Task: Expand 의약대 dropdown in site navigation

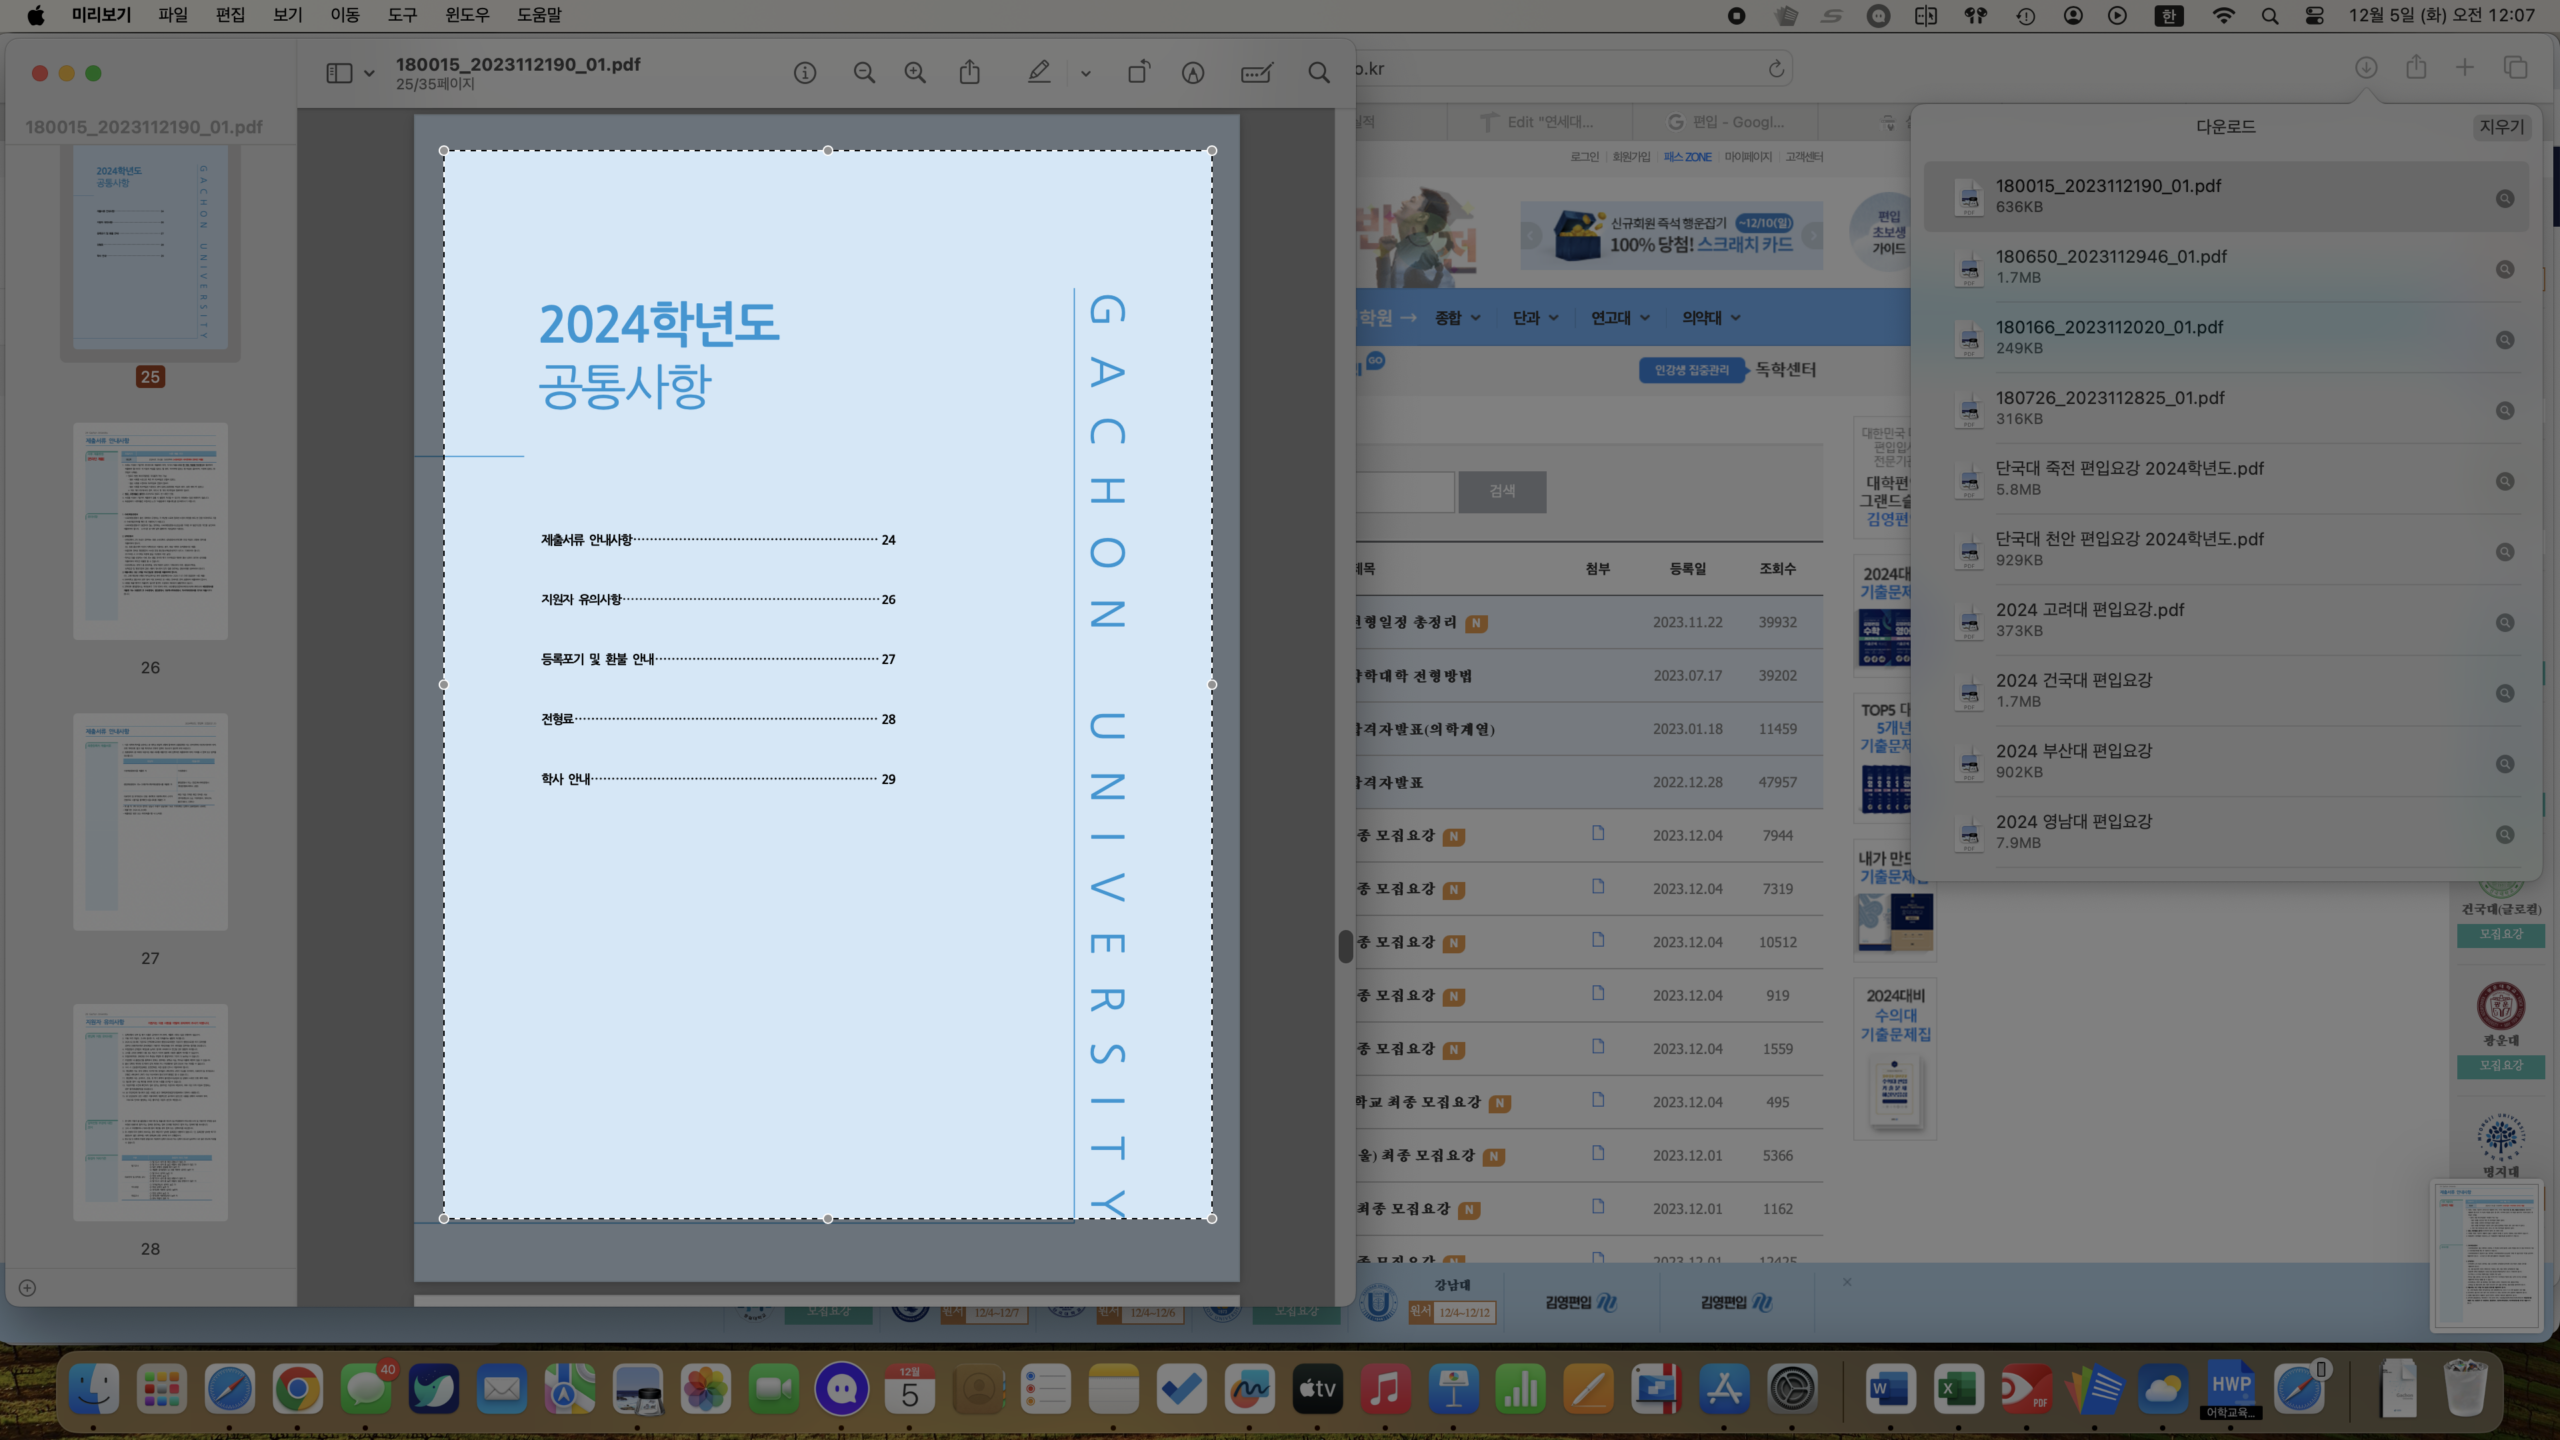Action: tap(1711, 318)
